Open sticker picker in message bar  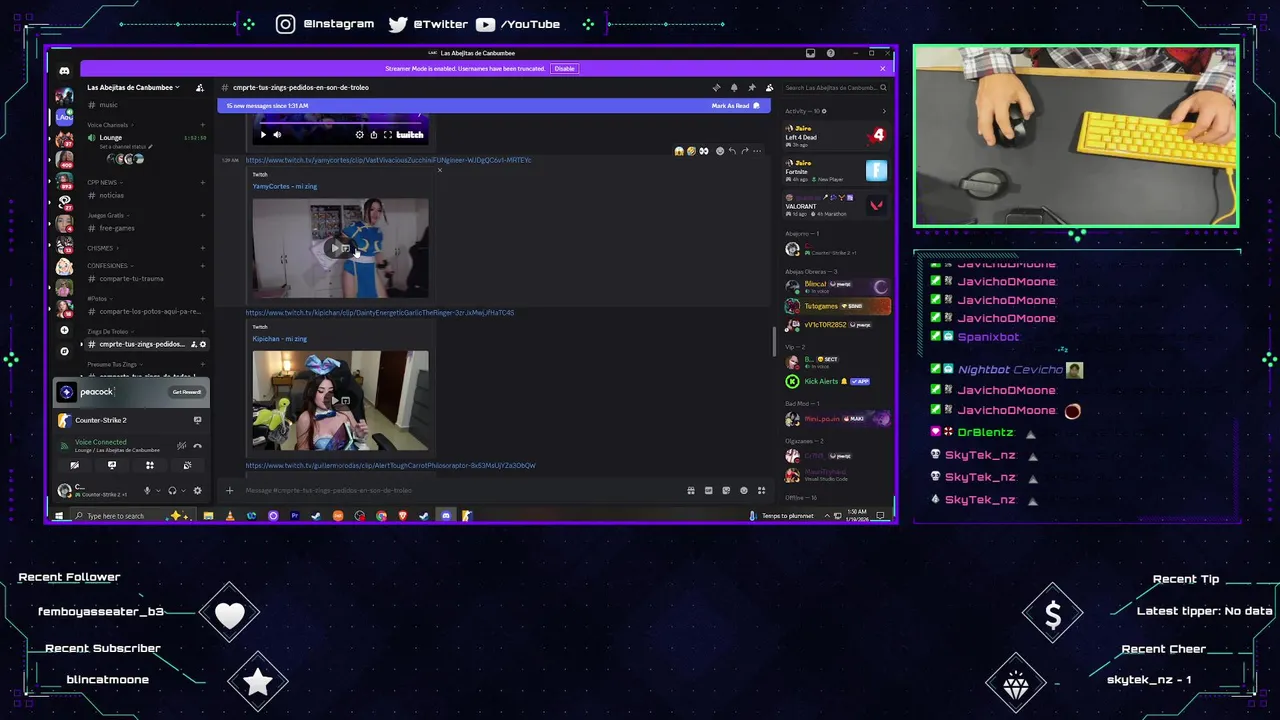726,490
